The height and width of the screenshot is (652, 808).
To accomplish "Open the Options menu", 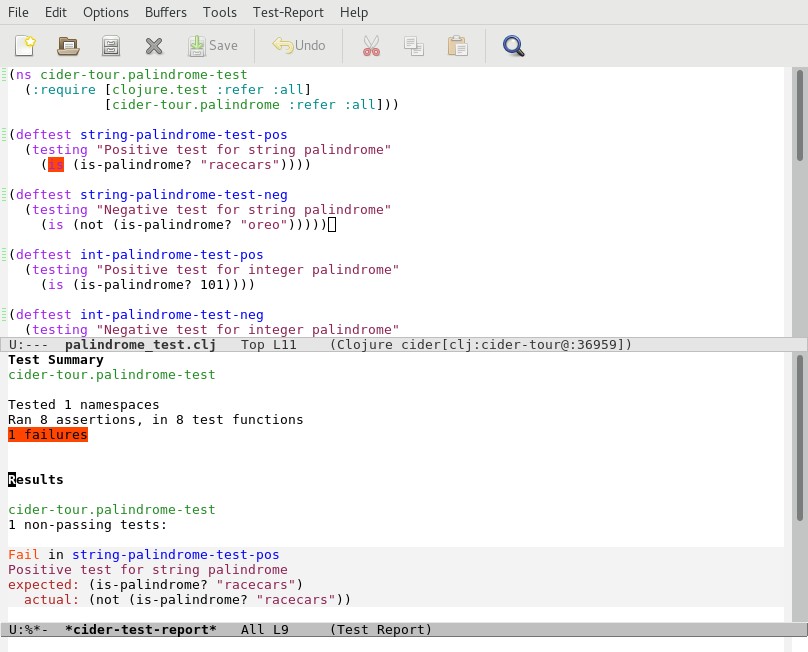I will (105, 12).
